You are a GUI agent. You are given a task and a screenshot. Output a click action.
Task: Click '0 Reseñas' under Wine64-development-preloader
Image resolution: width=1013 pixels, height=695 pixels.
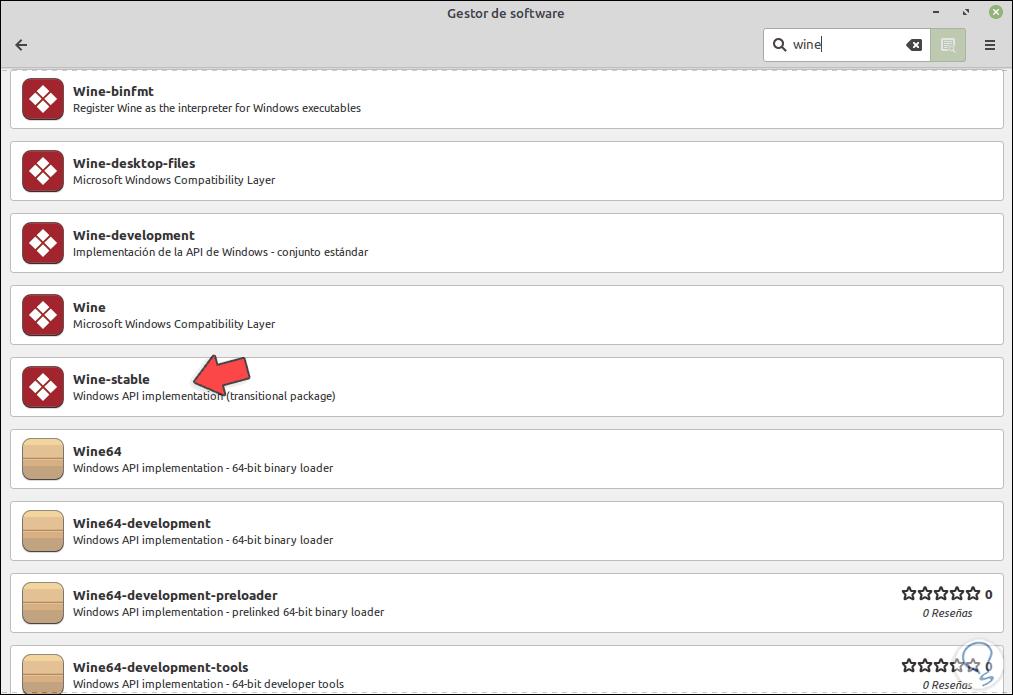pos(947,613)
